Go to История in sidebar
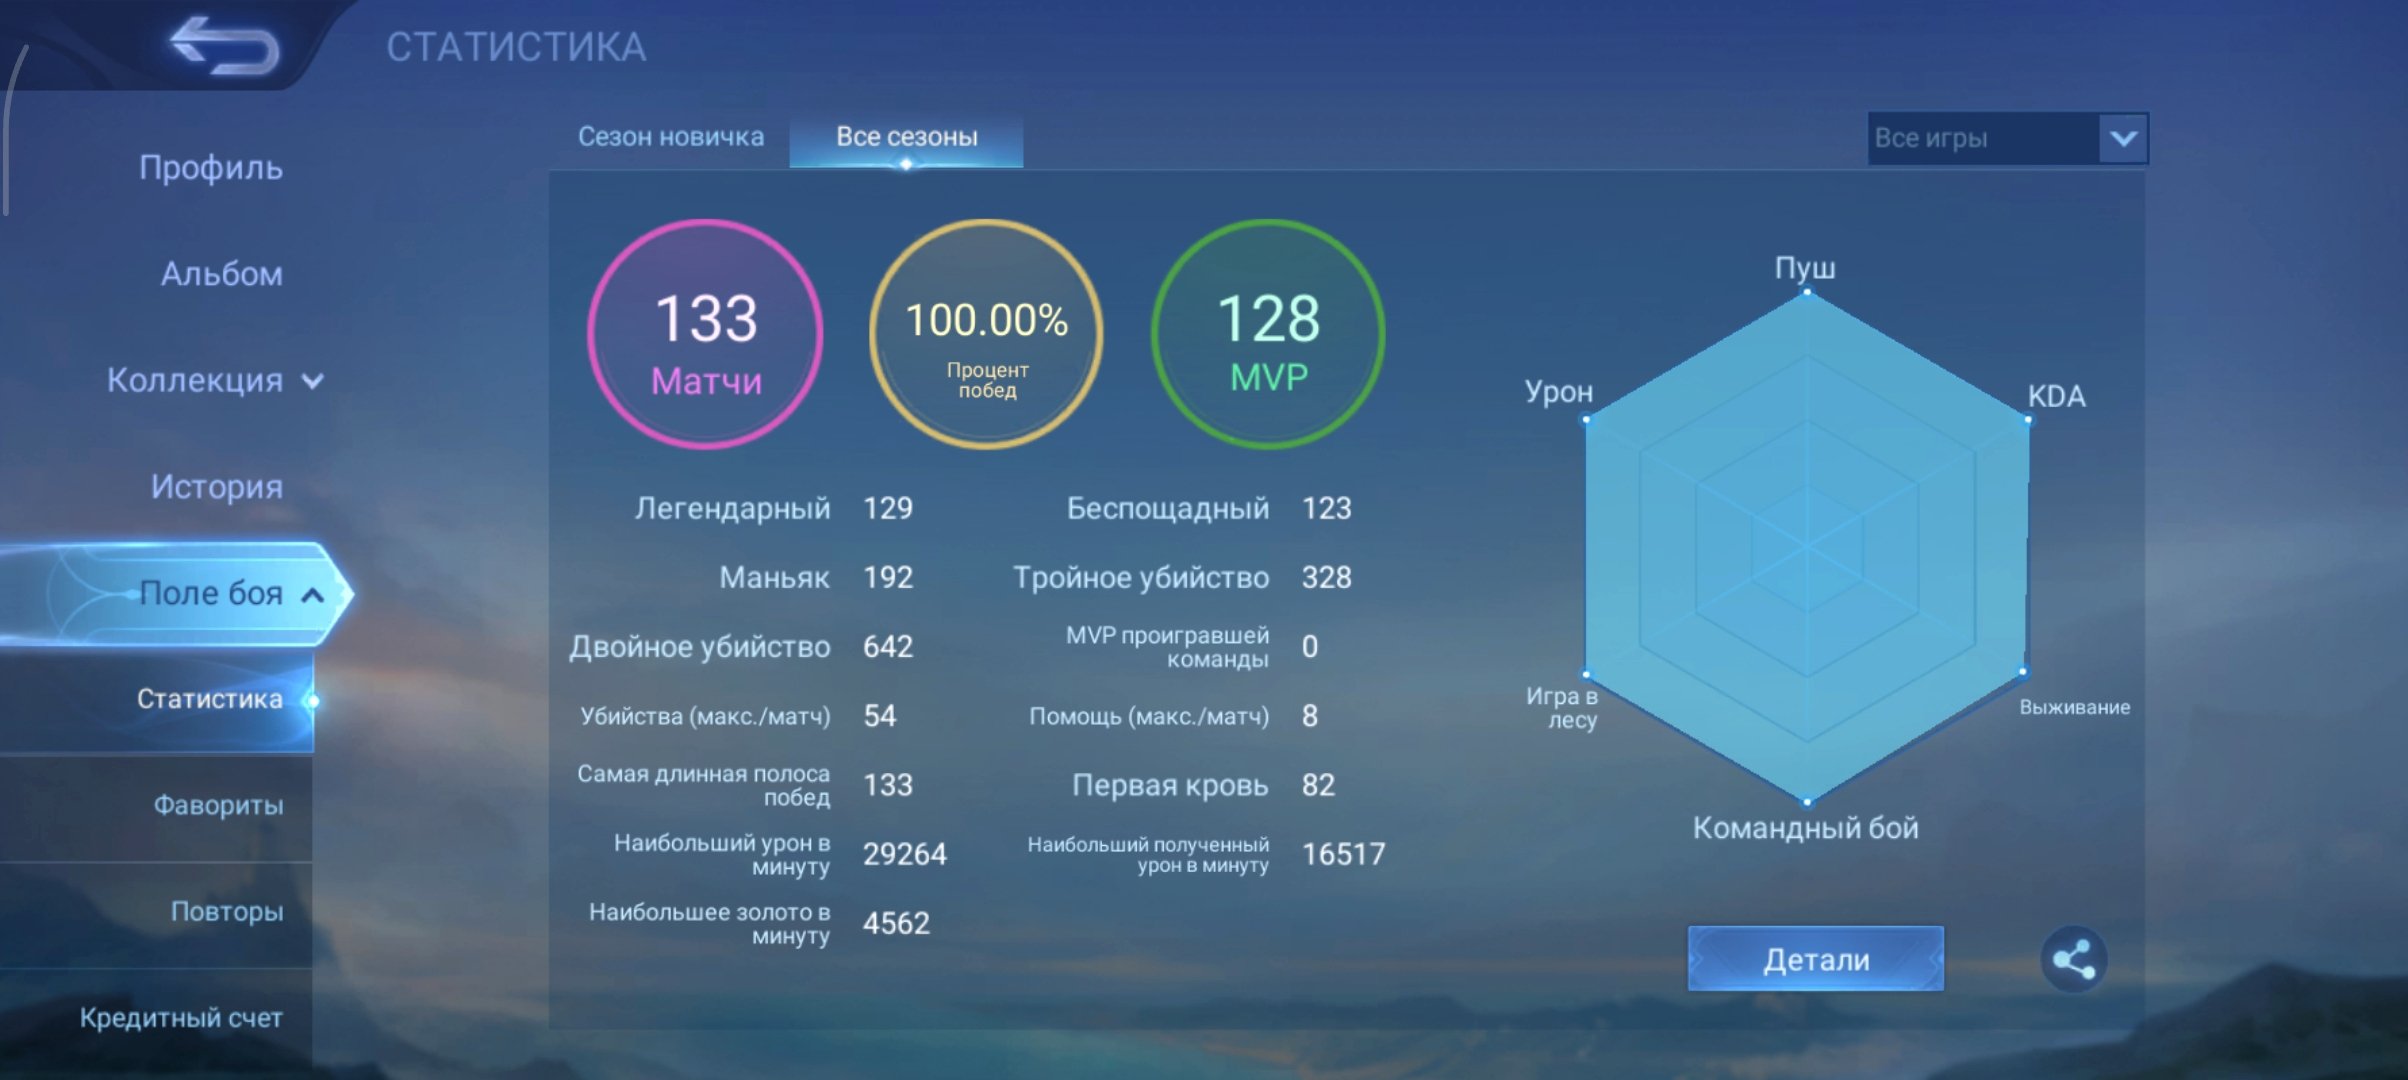 point(217,487)
